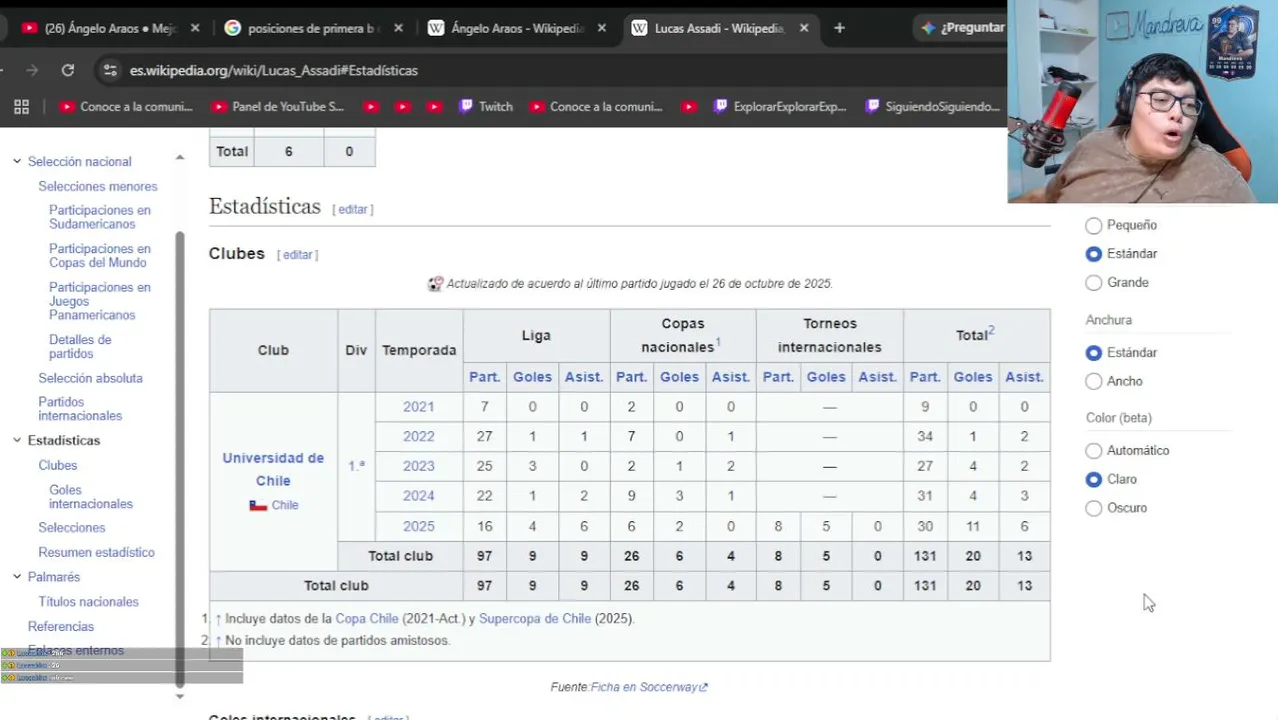1278x720 pixels.
Task: Select Automático color option
Action: (x=1094, y=451)
